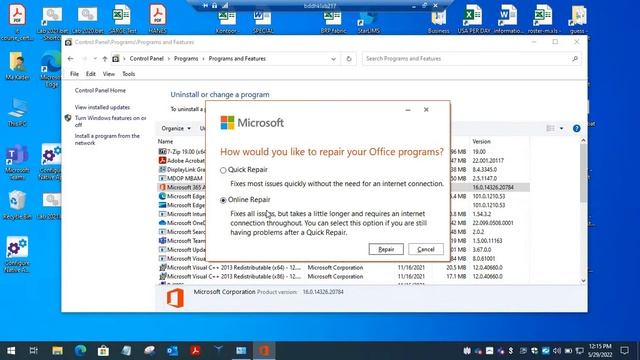Open Control Panel Home link
Screen dimensions: 640x360
click(x=100, y=91)
